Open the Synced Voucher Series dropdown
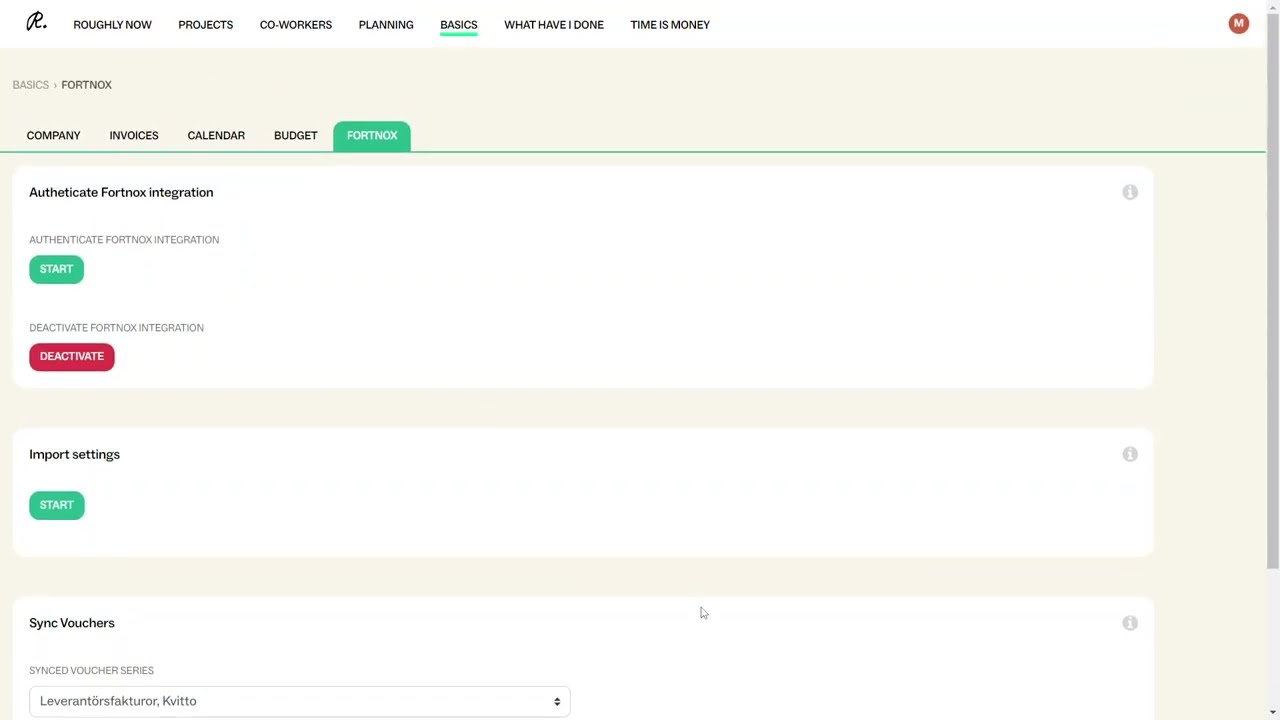The width and height of the screenshot is (1280, 720). tap(299, 701)
